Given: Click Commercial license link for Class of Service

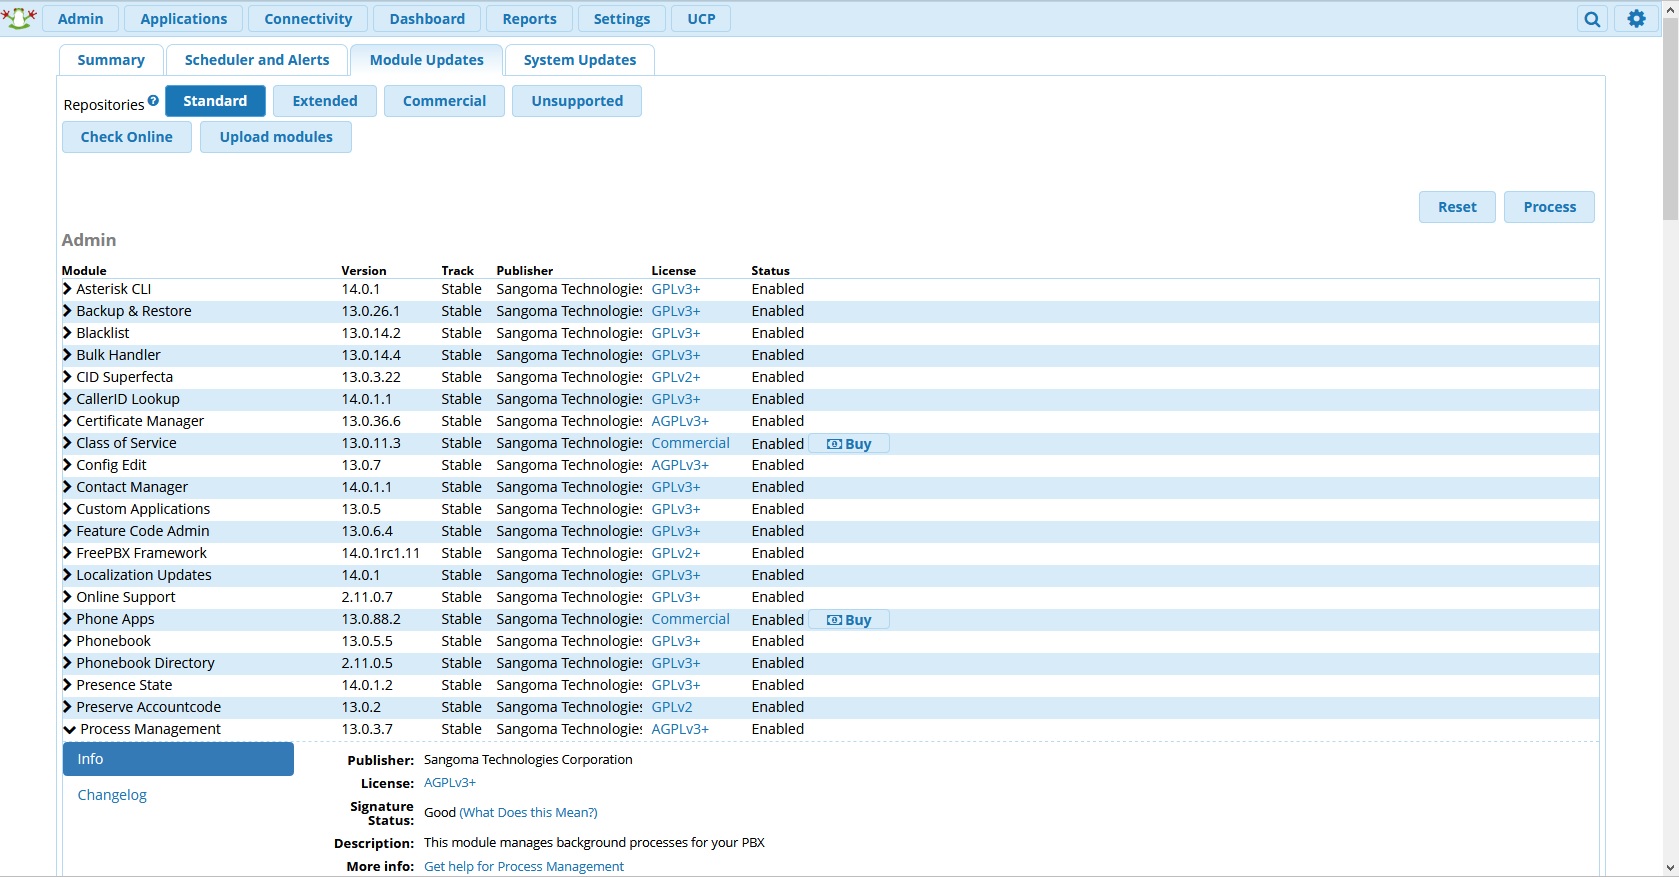Looking at the screenshot, I should (x=691, y=443).
